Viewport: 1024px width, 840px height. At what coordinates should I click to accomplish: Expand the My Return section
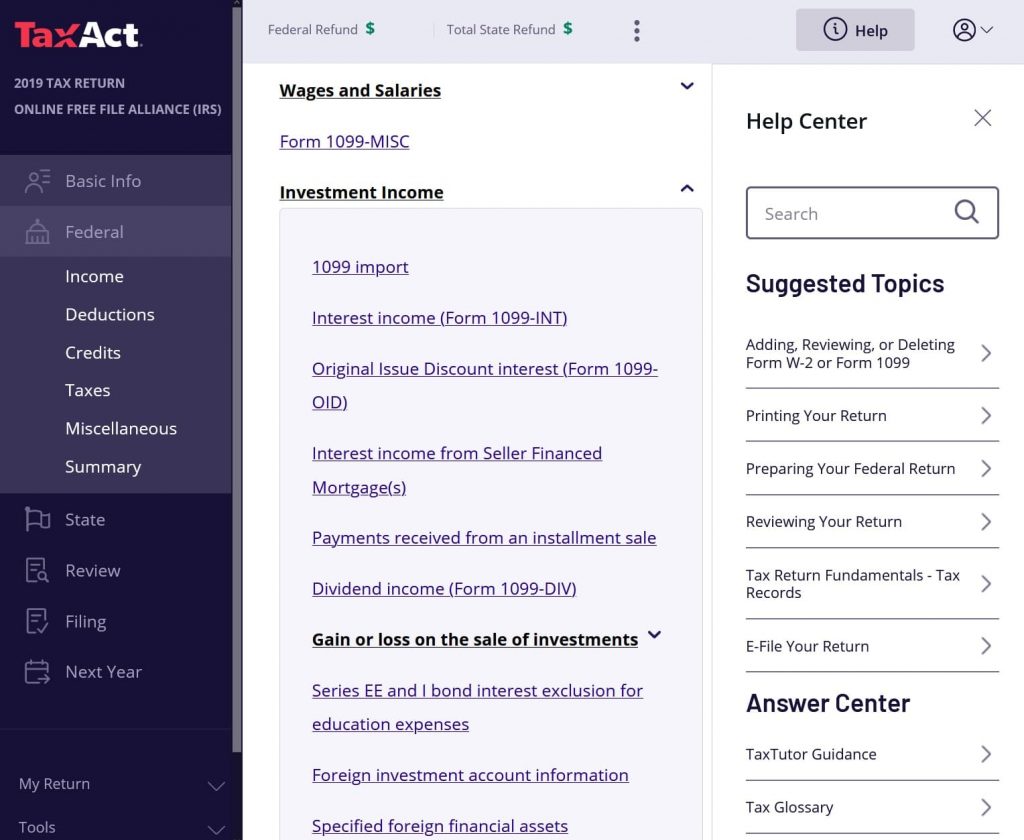[x=121, y=784]
